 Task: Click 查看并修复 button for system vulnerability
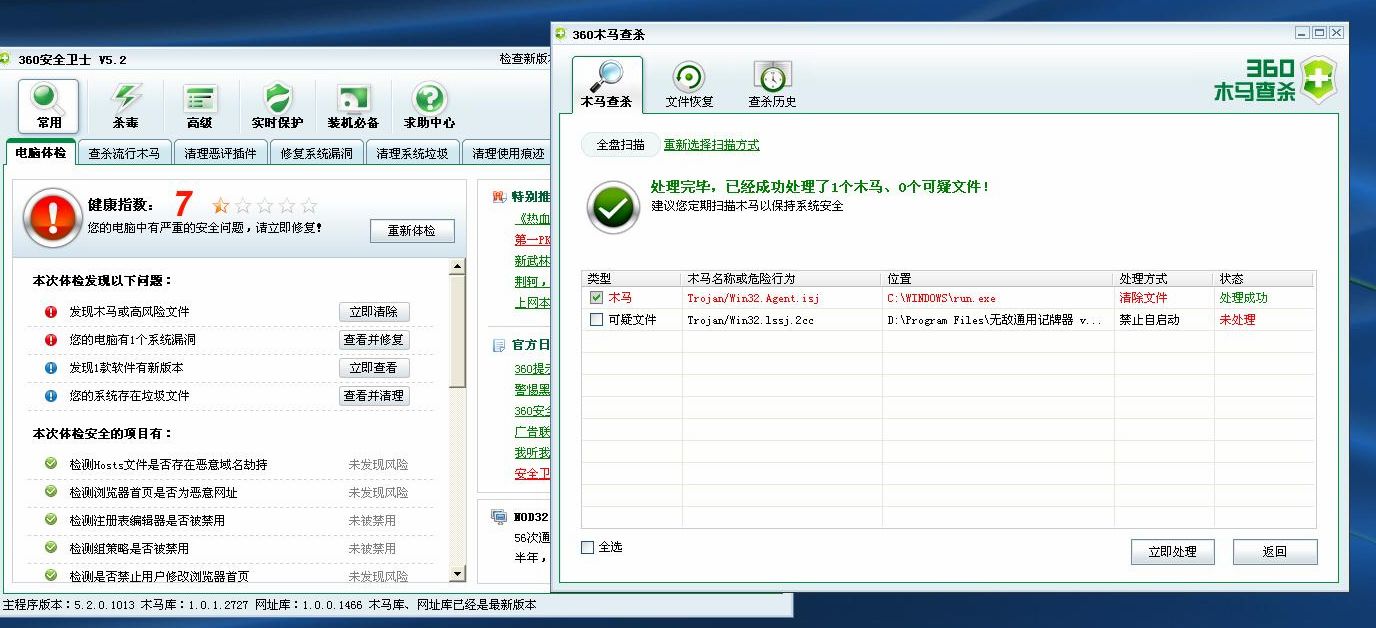[x=374, y=340]
